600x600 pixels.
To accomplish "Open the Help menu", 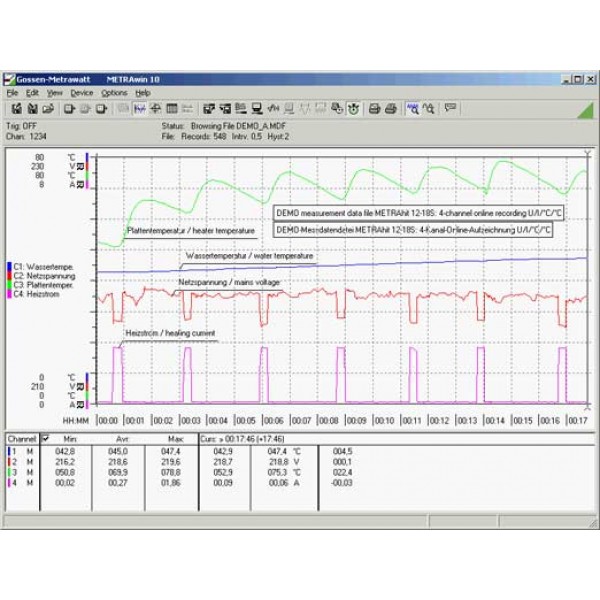I will point(143,92).
